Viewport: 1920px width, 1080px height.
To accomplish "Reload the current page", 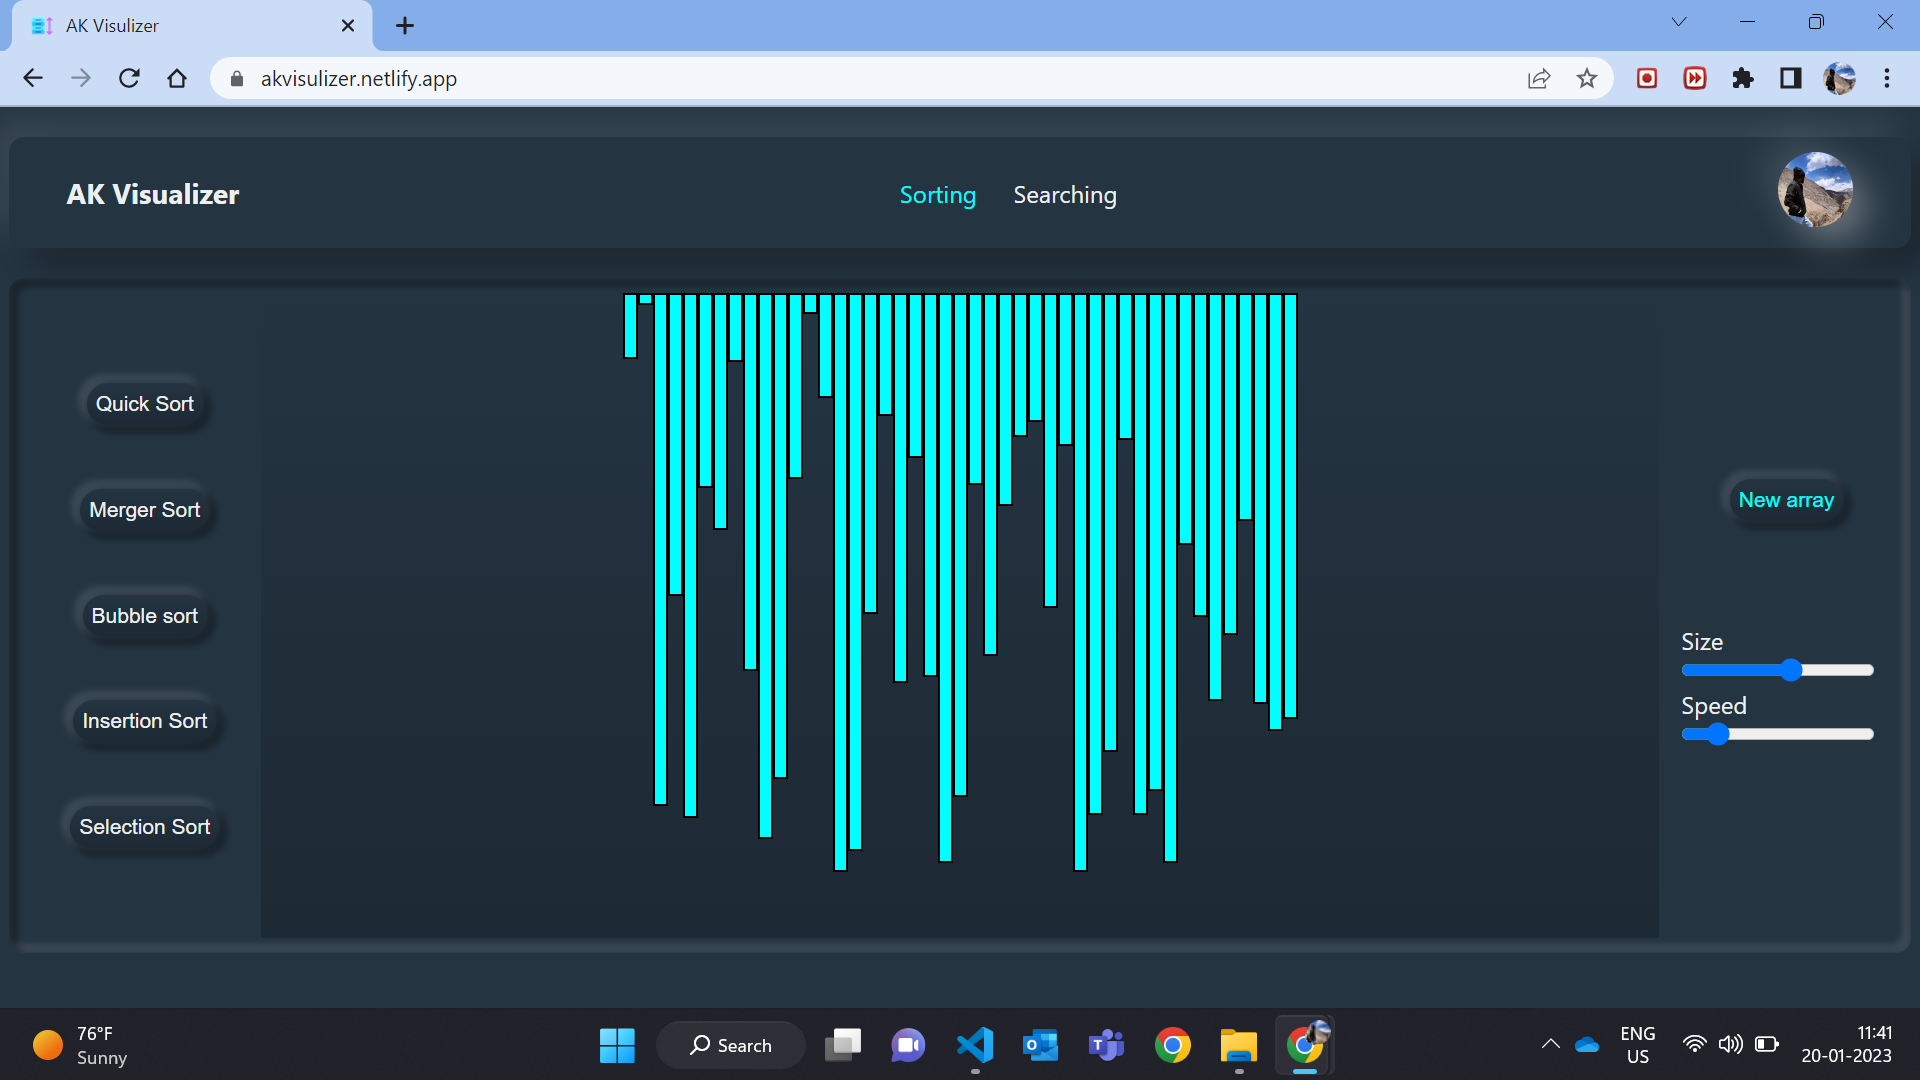I will (x=129, y=78).
